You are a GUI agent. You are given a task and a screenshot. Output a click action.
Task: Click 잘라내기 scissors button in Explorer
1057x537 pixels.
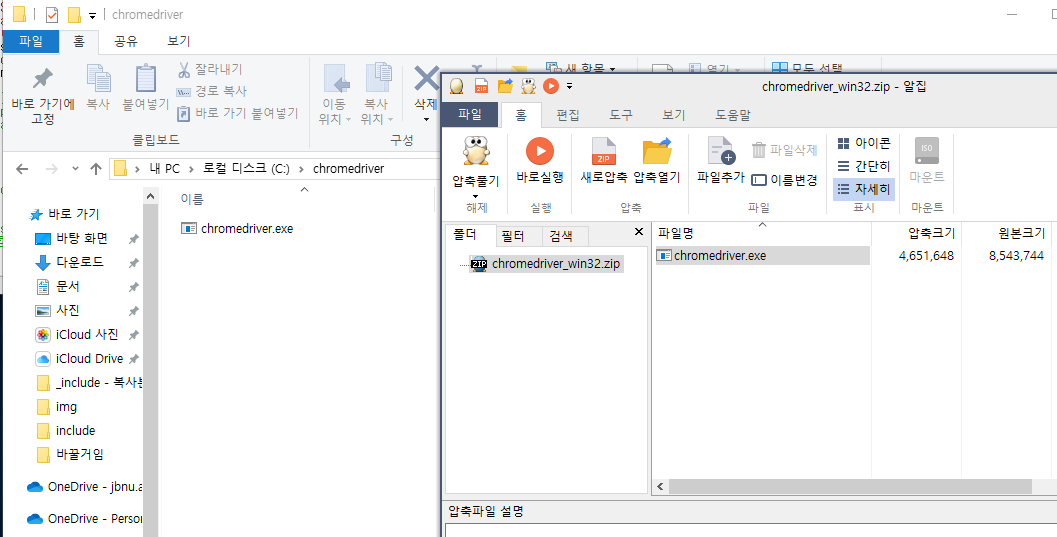point(210,69)
